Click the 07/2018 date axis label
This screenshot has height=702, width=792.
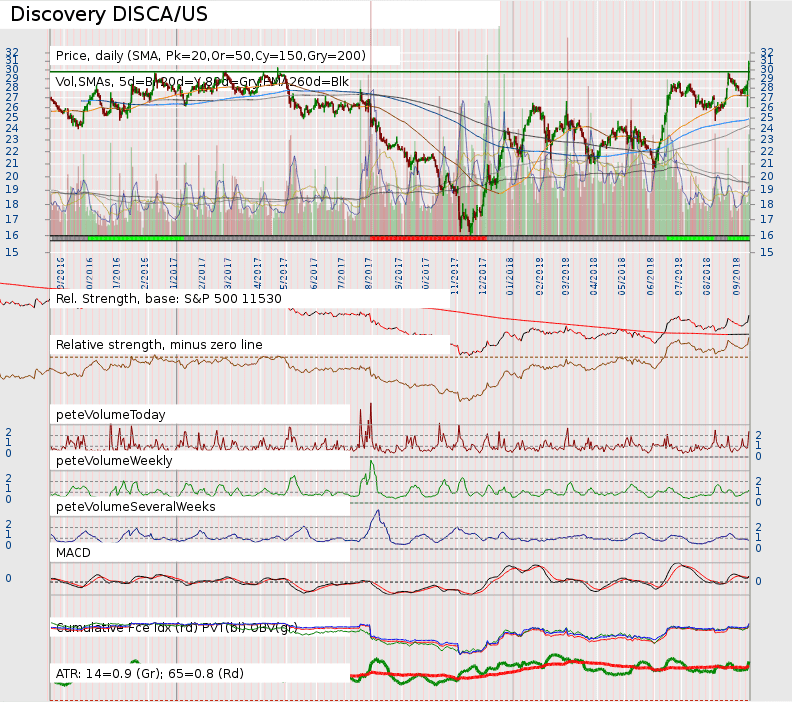click(678, 276)
